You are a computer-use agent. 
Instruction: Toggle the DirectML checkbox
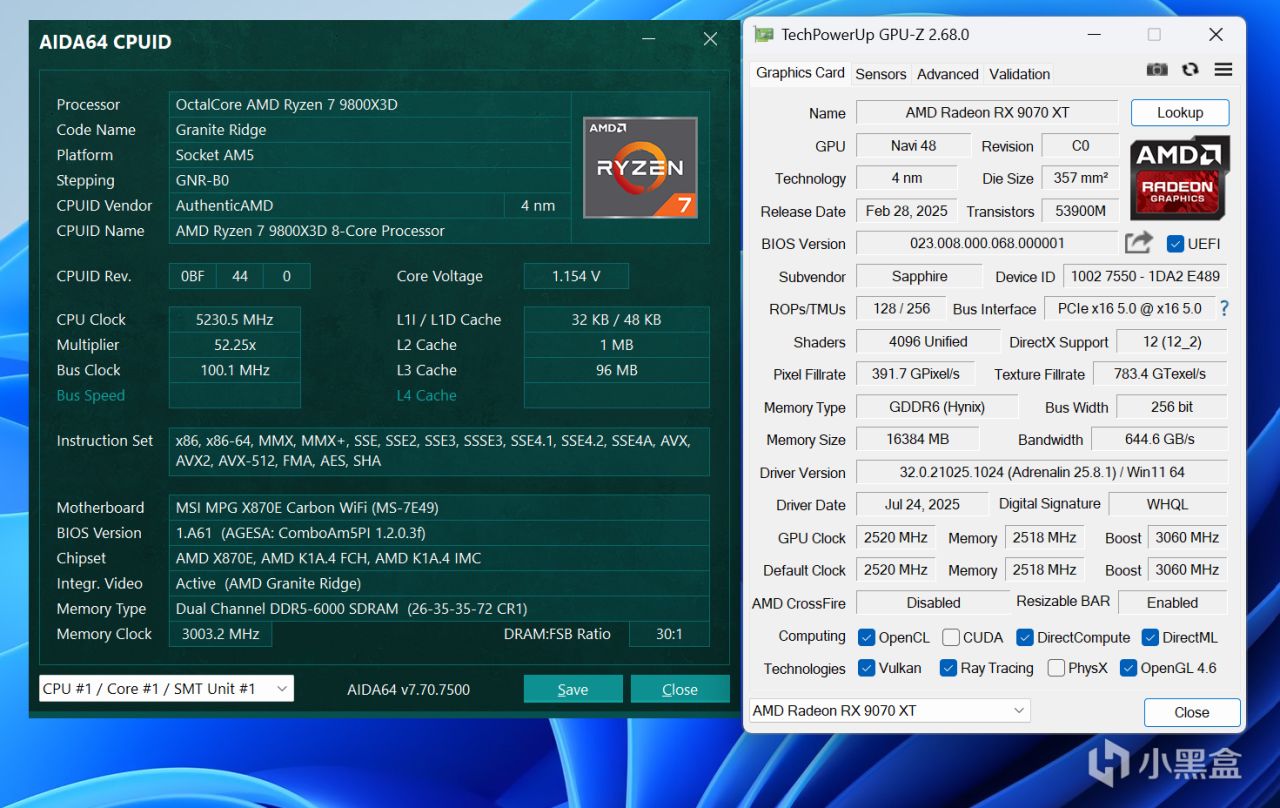tap(1150, 637)
